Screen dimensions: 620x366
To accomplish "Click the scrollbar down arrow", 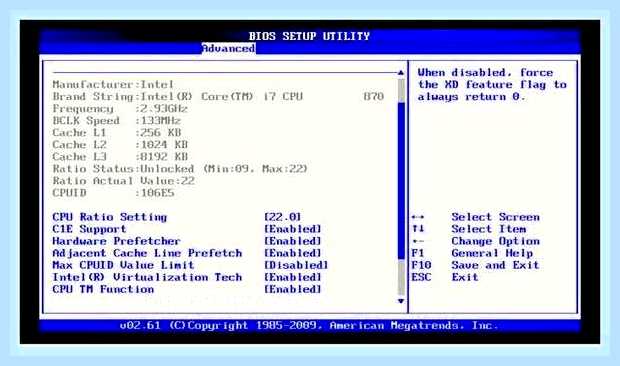I will tap(401, 301).
